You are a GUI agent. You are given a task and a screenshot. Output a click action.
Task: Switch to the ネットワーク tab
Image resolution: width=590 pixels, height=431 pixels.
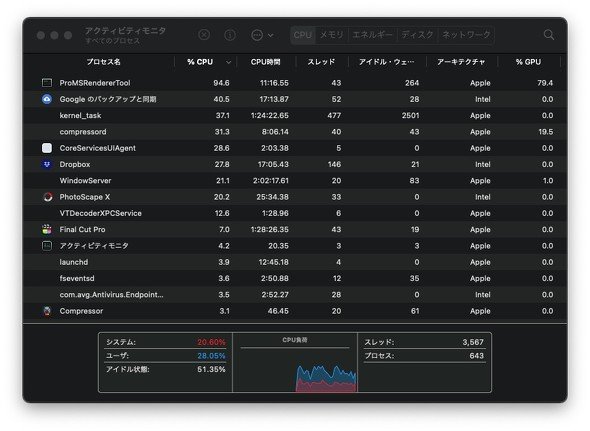[466, 35]
